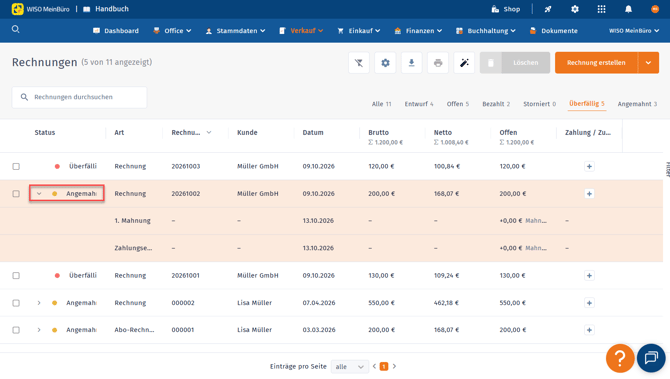Open the apps grid icon
Viewport: 670px width, 379px height.
tap(601, 9)
